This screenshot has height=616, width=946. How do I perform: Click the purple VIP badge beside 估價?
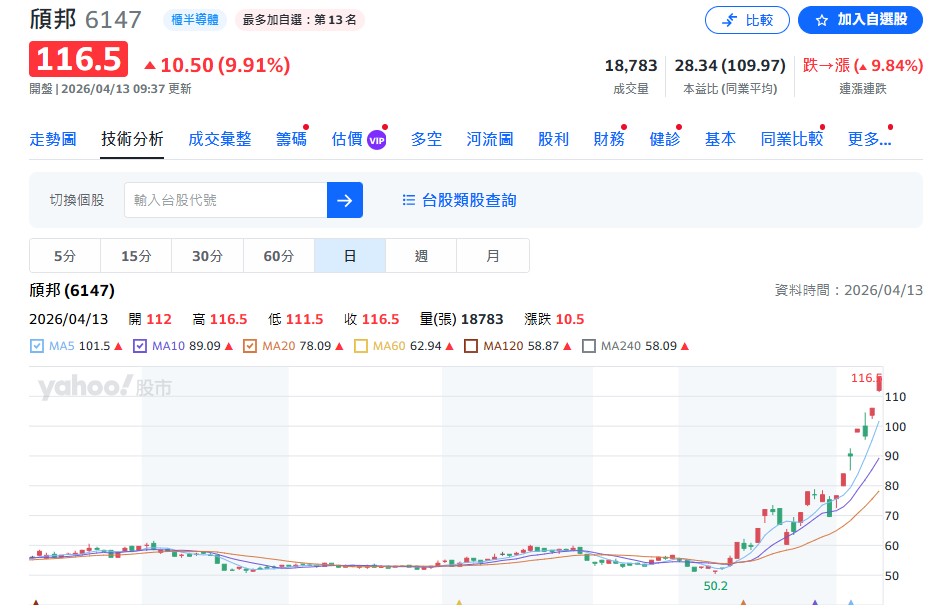pos(377,139)
